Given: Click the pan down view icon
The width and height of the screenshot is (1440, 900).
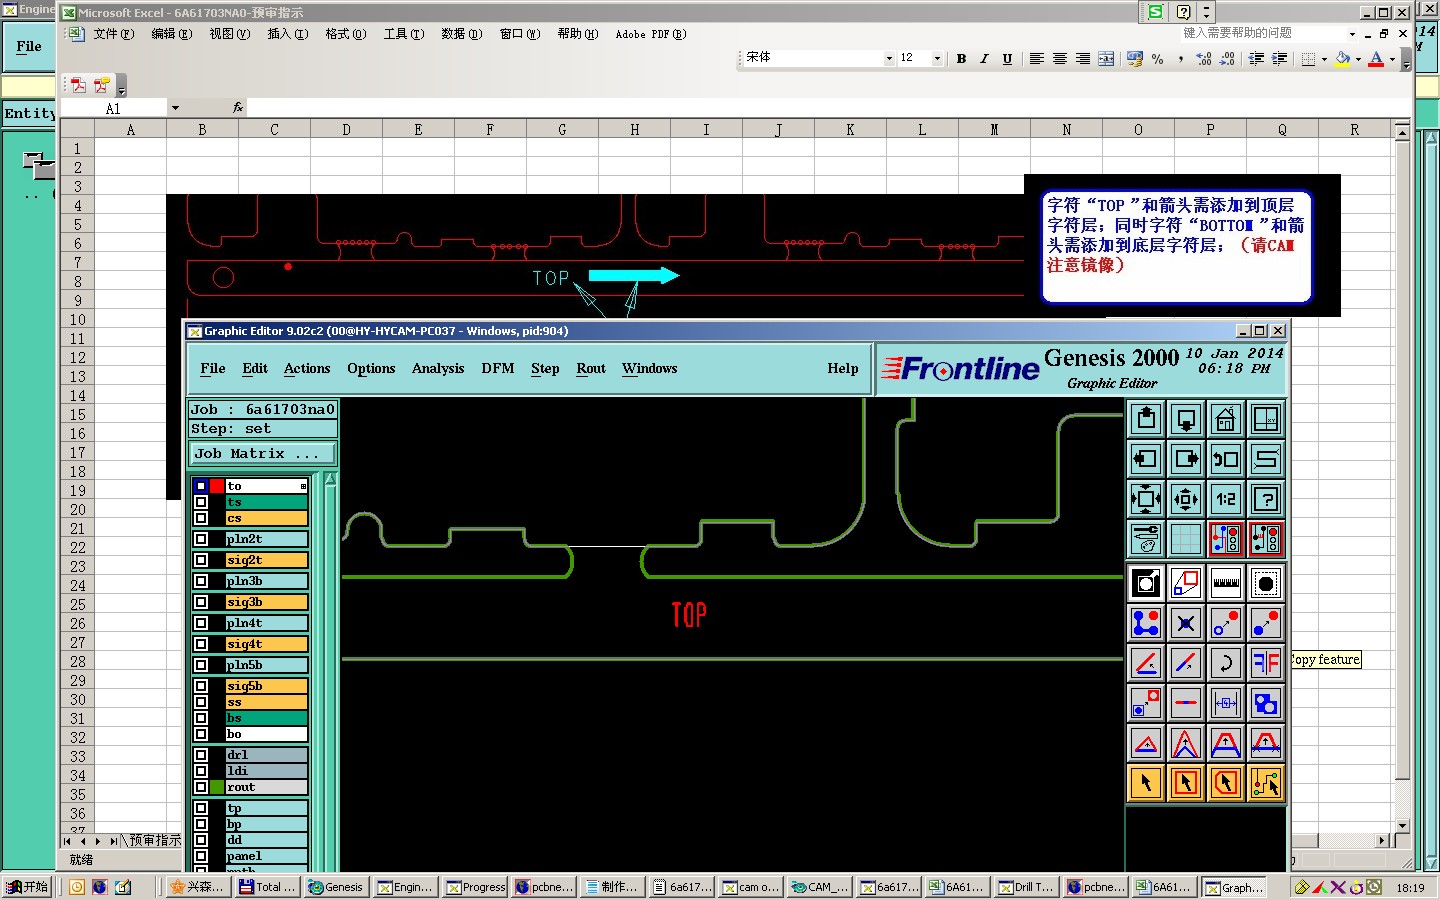Looking at the screenshot, I should coord(1186,419).
